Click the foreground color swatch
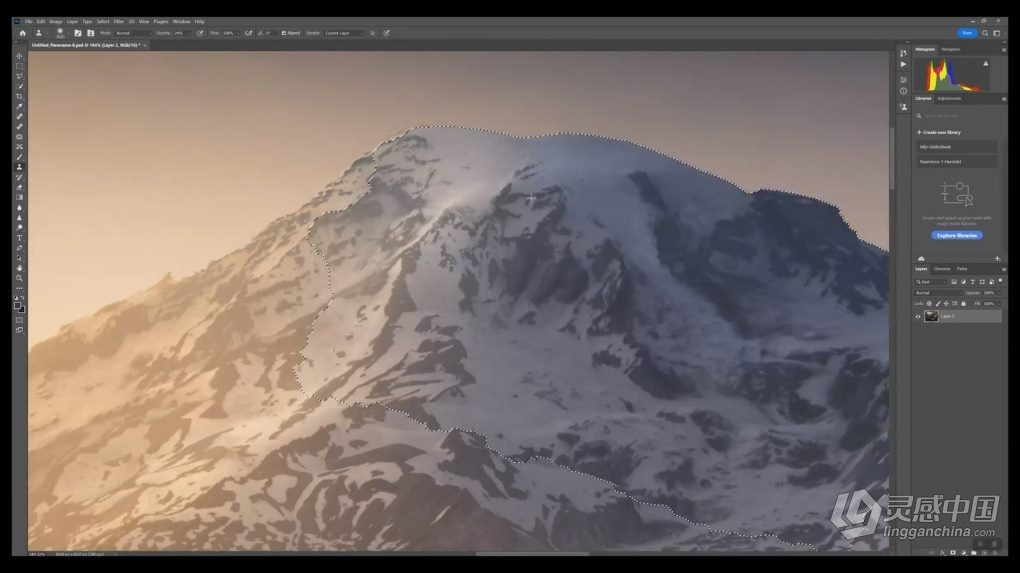This screenshot has width=1020, height=573. click(18, 306)
